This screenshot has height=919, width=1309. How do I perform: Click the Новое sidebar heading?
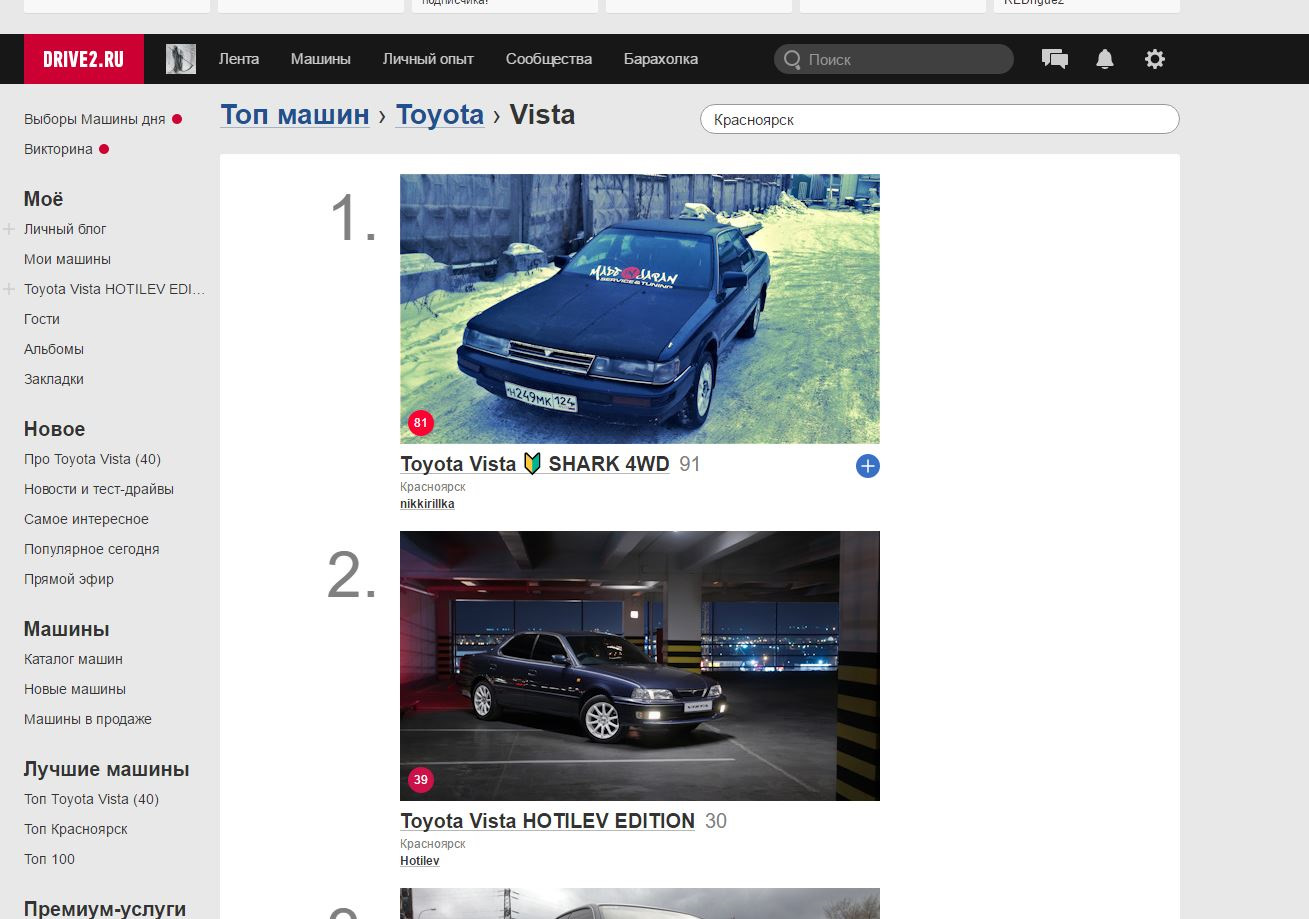pos(54,429)
